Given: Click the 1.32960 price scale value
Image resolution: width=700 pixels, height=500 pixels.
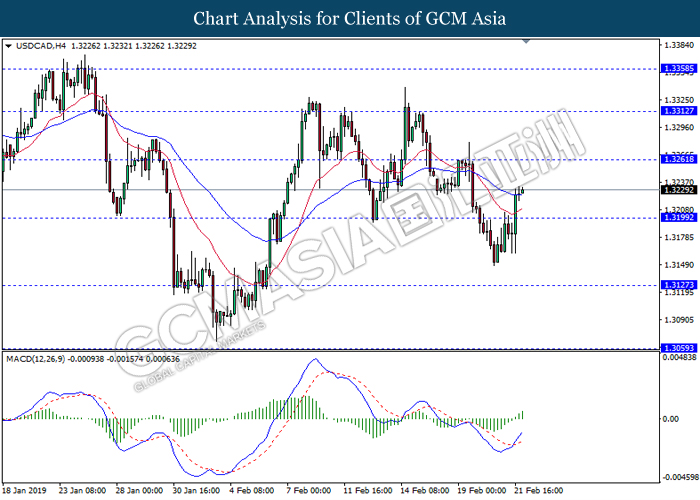Looking at the screenshot, I should 679,128.
